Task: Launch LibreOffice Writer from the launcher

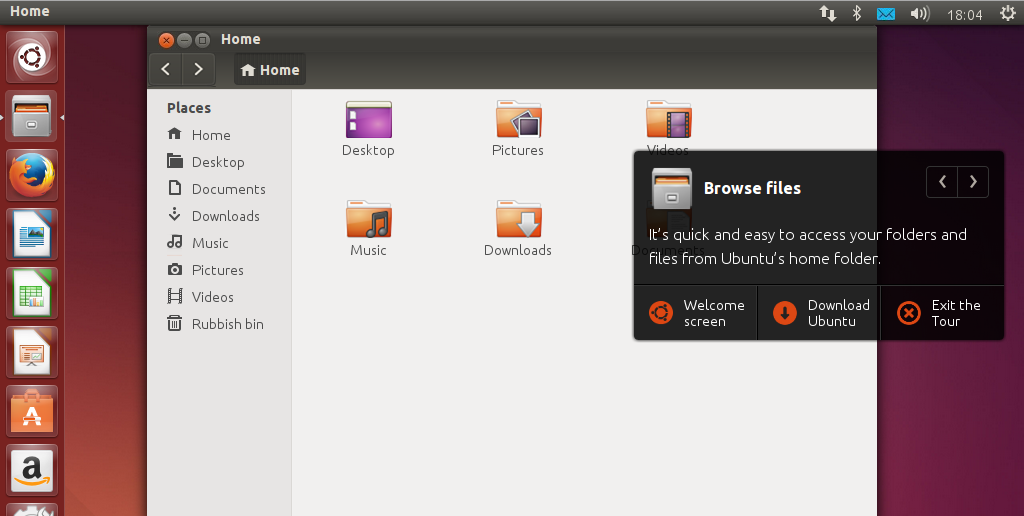Action: point(32,234)
